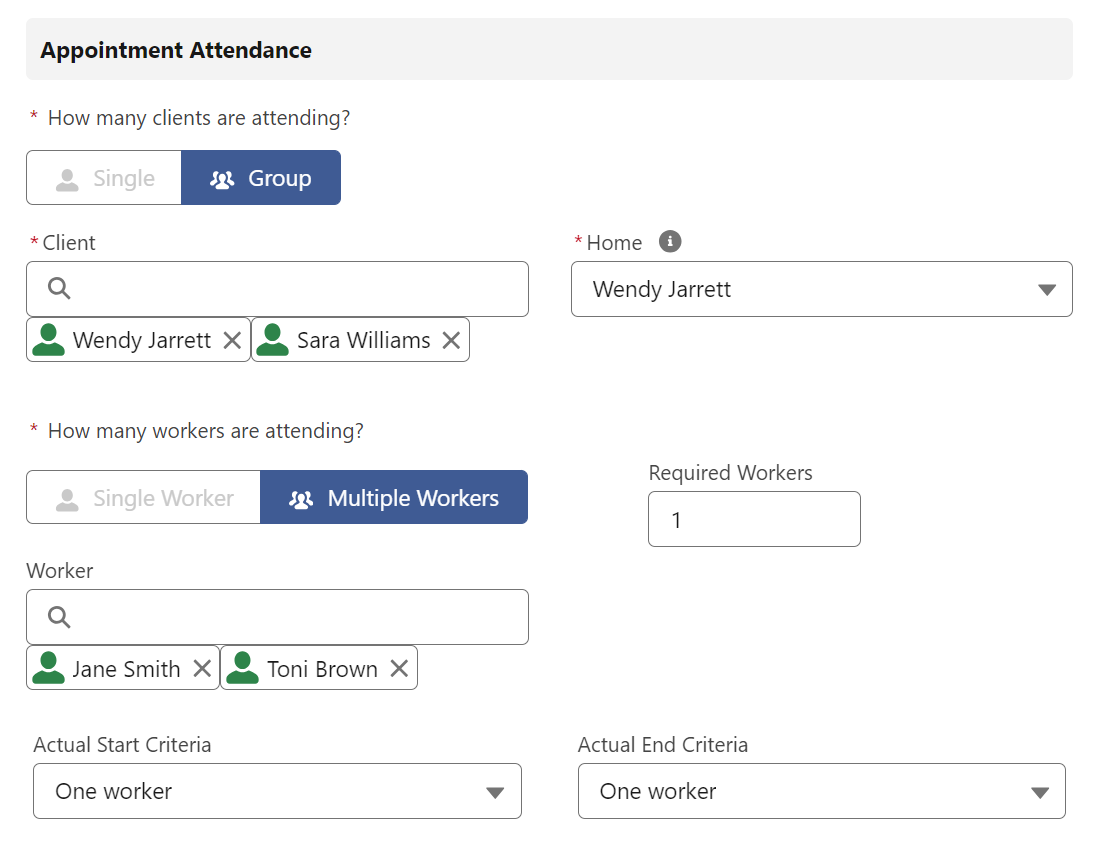Click the Appointment Attendance header
1100x844 pixels.
click(x=174, y=49)
